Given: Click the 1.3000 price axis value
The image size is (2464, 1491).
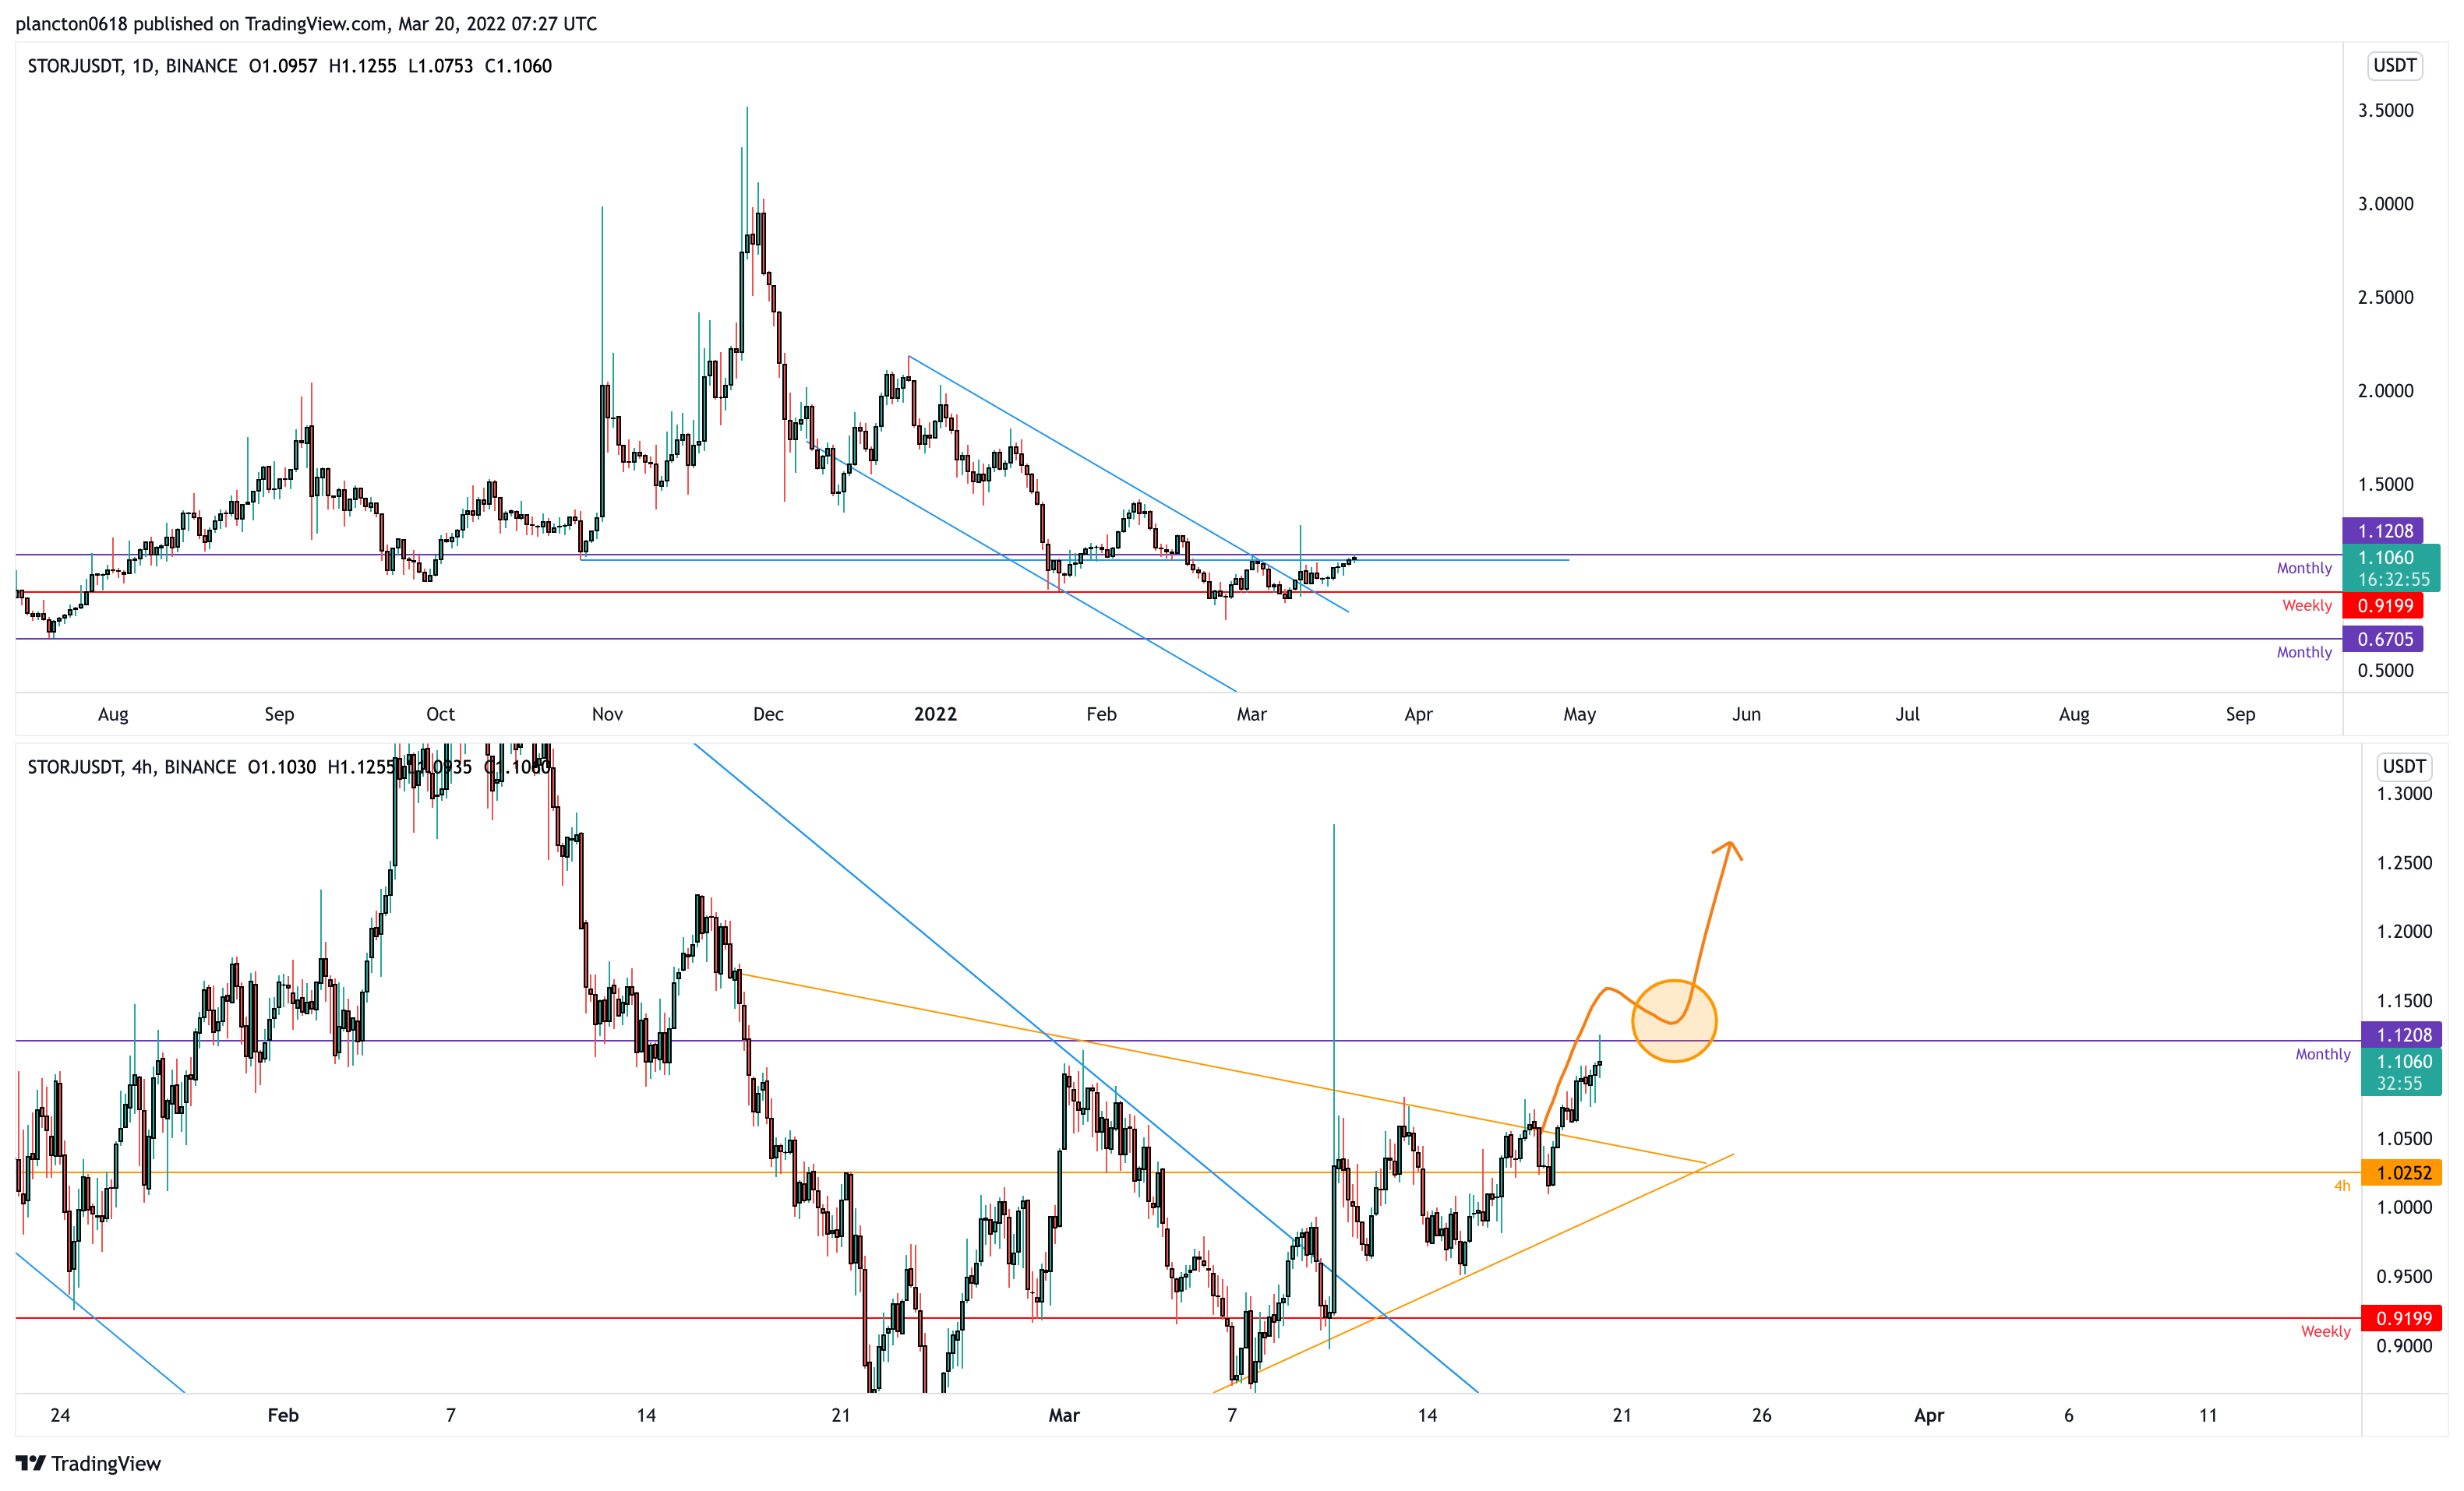Looking at the screenshot, I should [x=2404, y=794].
